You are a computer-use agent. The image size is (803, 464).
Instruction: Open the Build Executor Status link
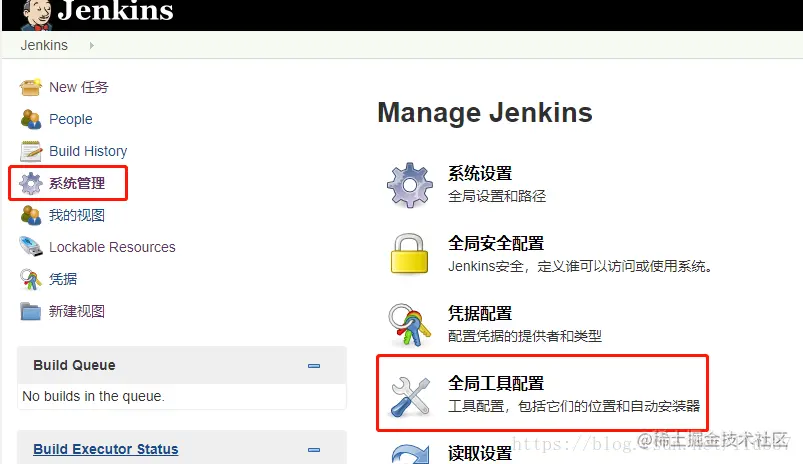[105, 449]
